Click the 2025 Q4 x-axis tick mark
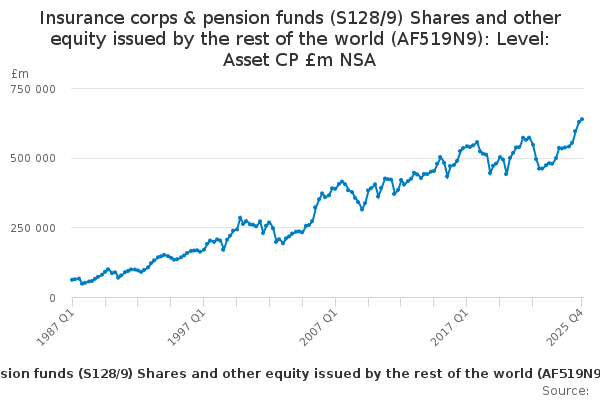600x400 pixels. click(582, 301)
